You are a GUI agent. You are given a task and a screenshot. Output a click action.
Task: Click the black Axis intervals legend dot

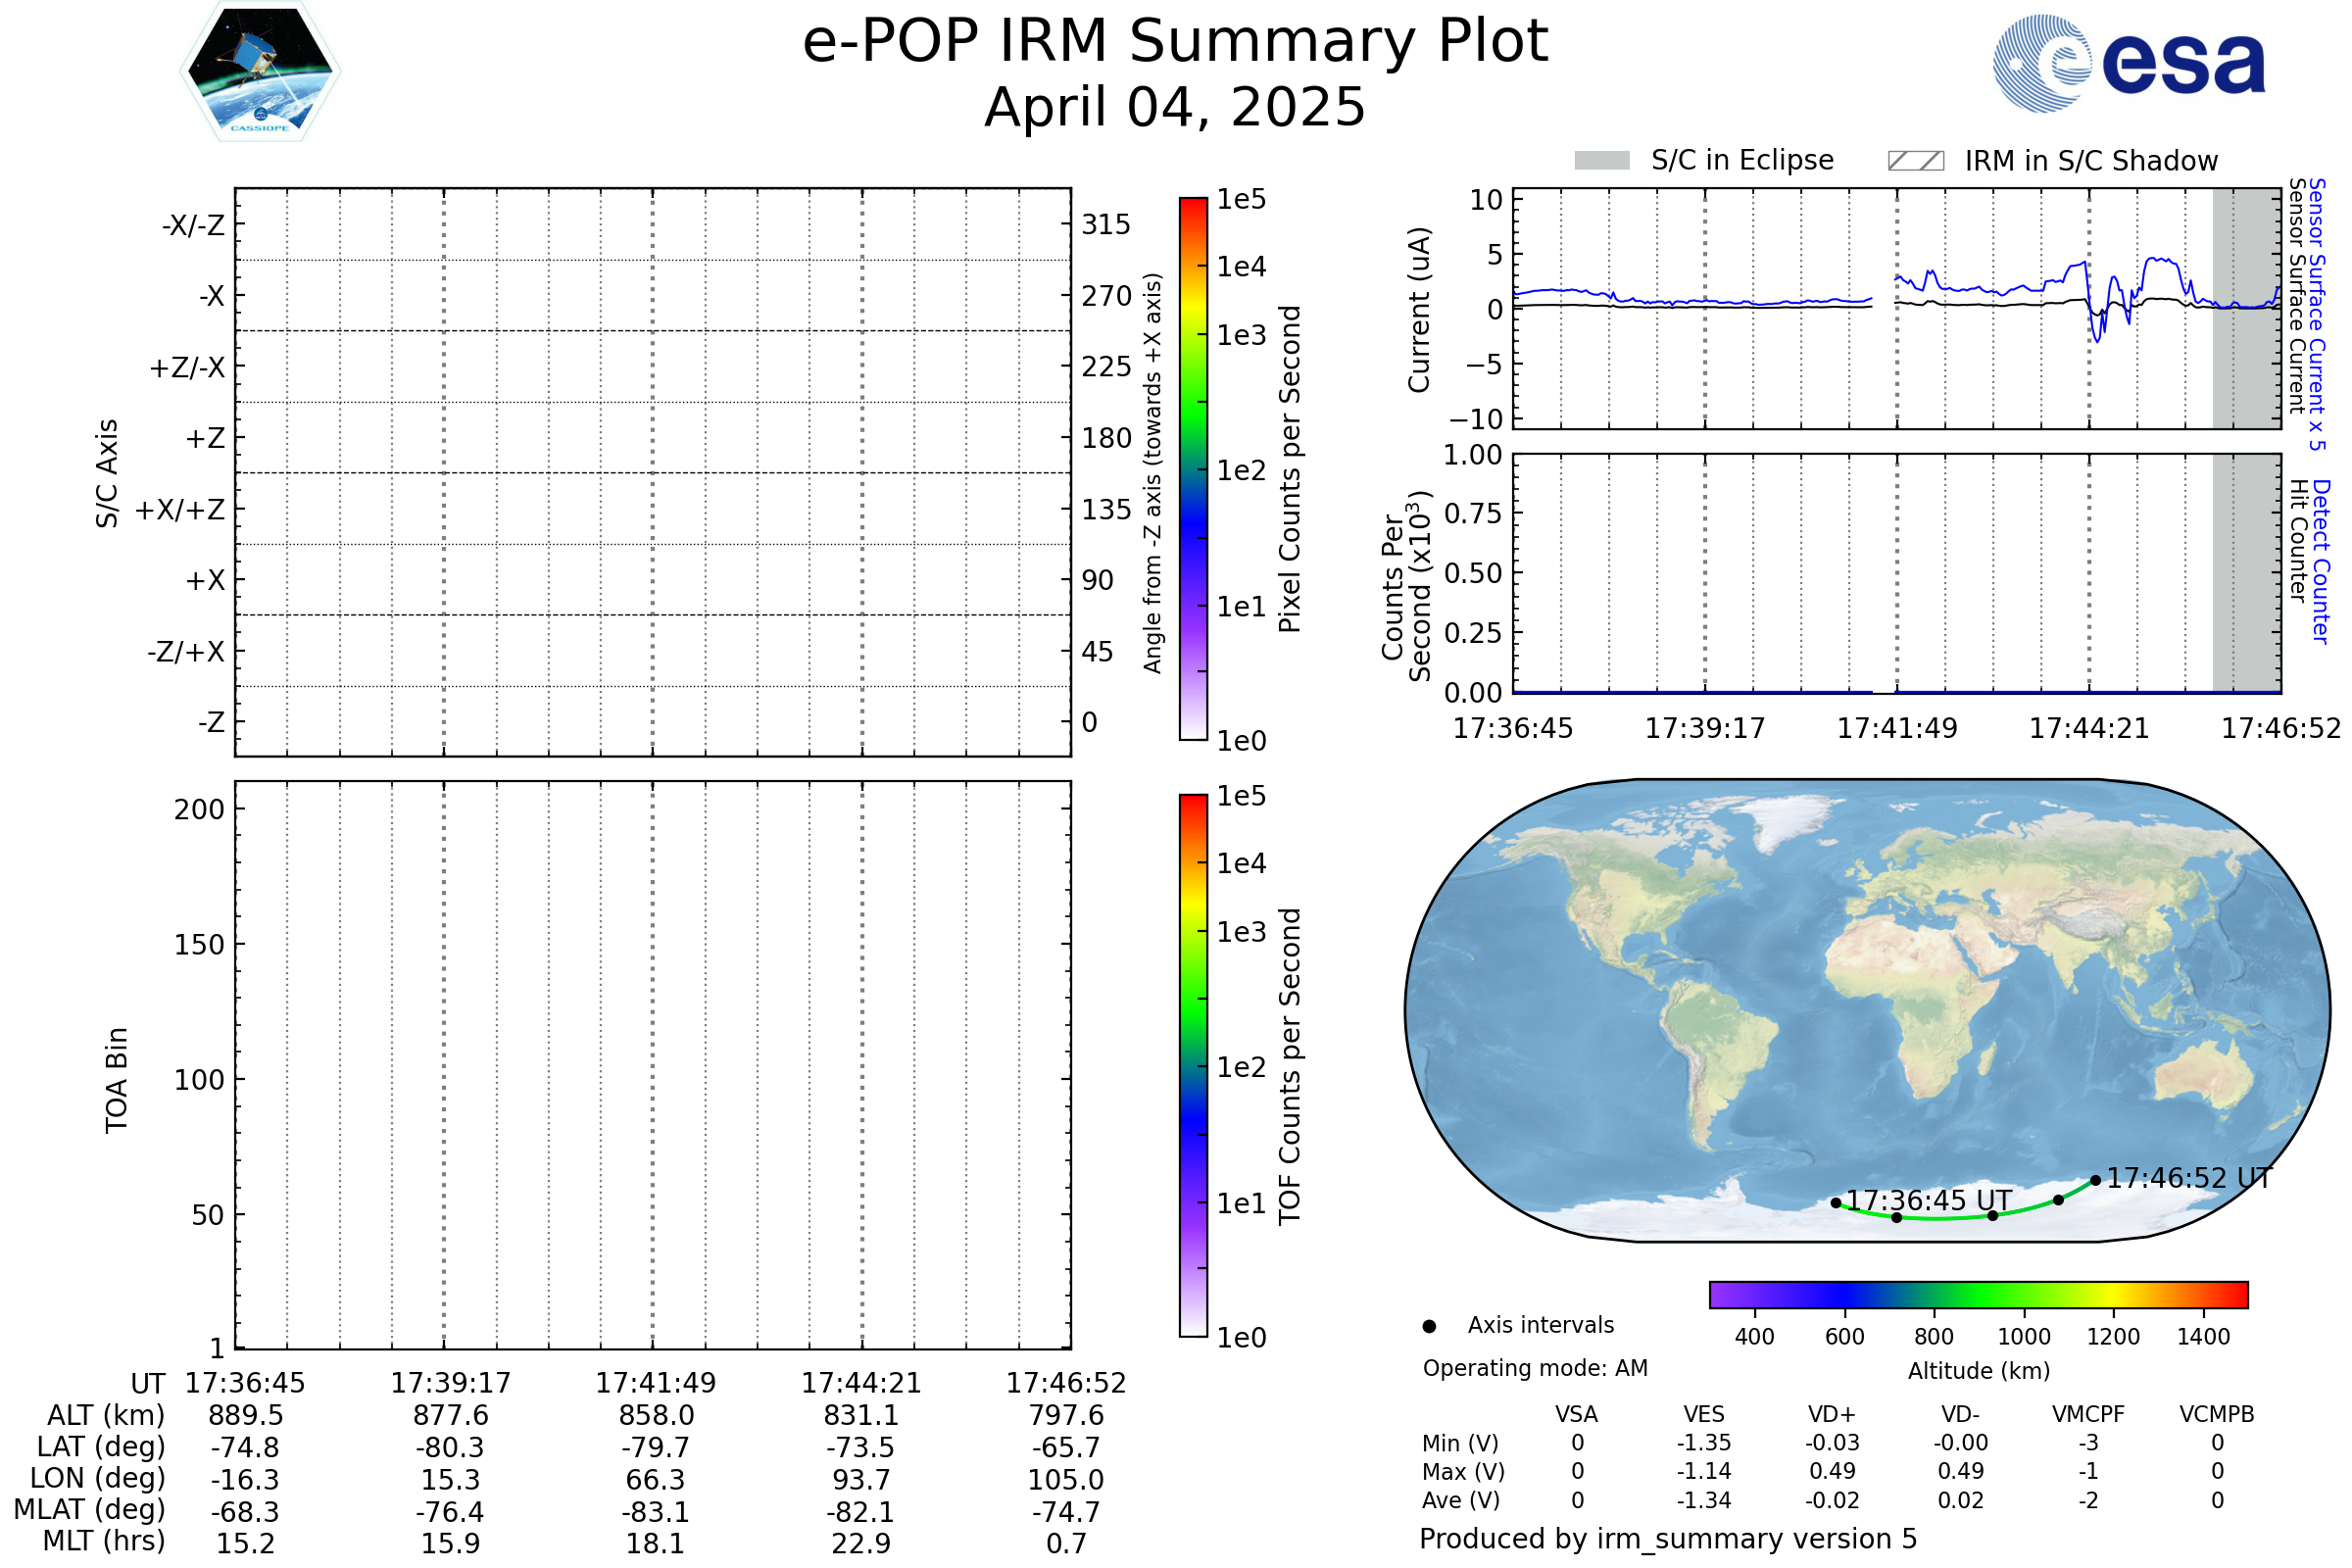pos(1430,1326)
